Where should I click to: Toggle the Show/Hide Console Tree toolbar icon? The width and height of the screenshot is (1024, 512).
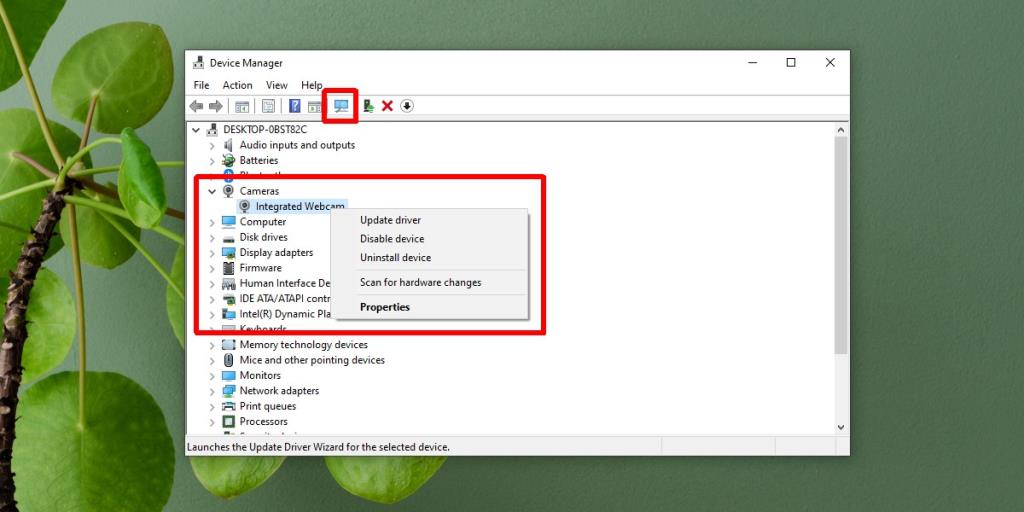(x=242, y=106)
